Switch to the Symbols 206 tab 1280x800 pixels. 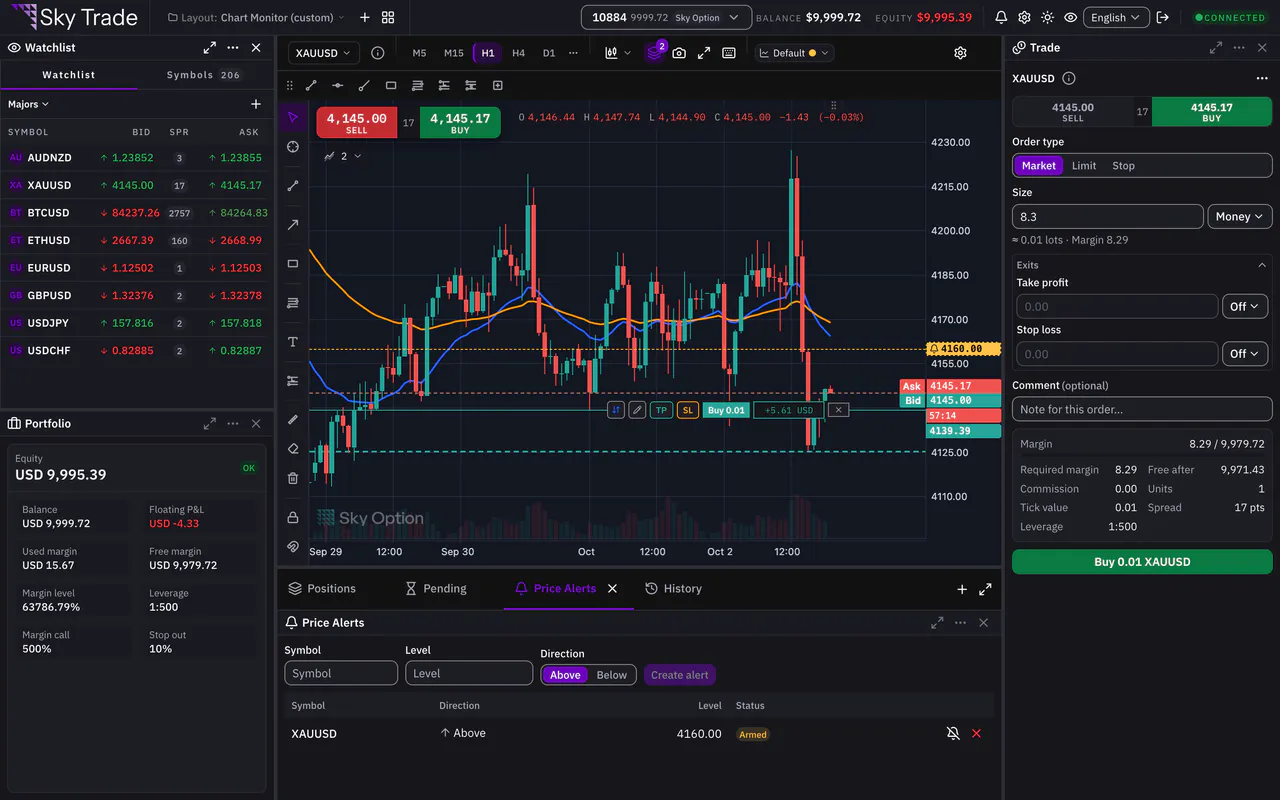tap(204, 75)
